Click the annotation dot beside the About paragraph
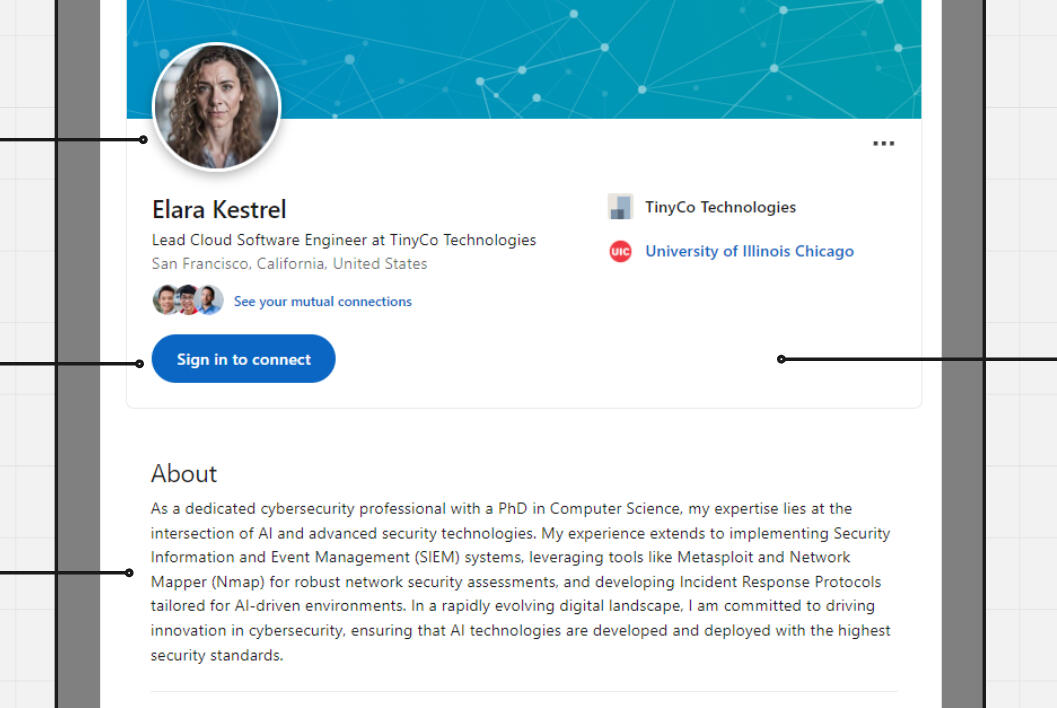1057x708 pixels. [129, 573]
